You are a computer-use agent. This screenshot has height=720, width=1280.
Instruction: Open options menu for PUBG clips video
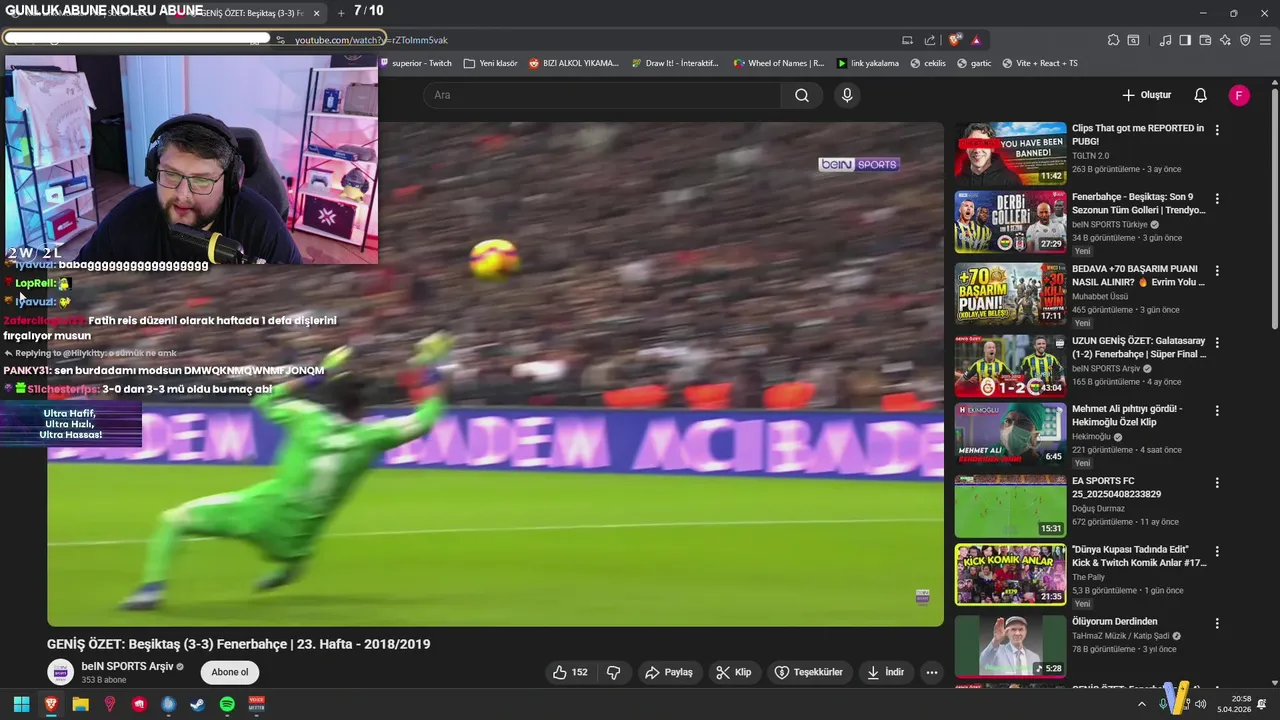point(1217,130)
